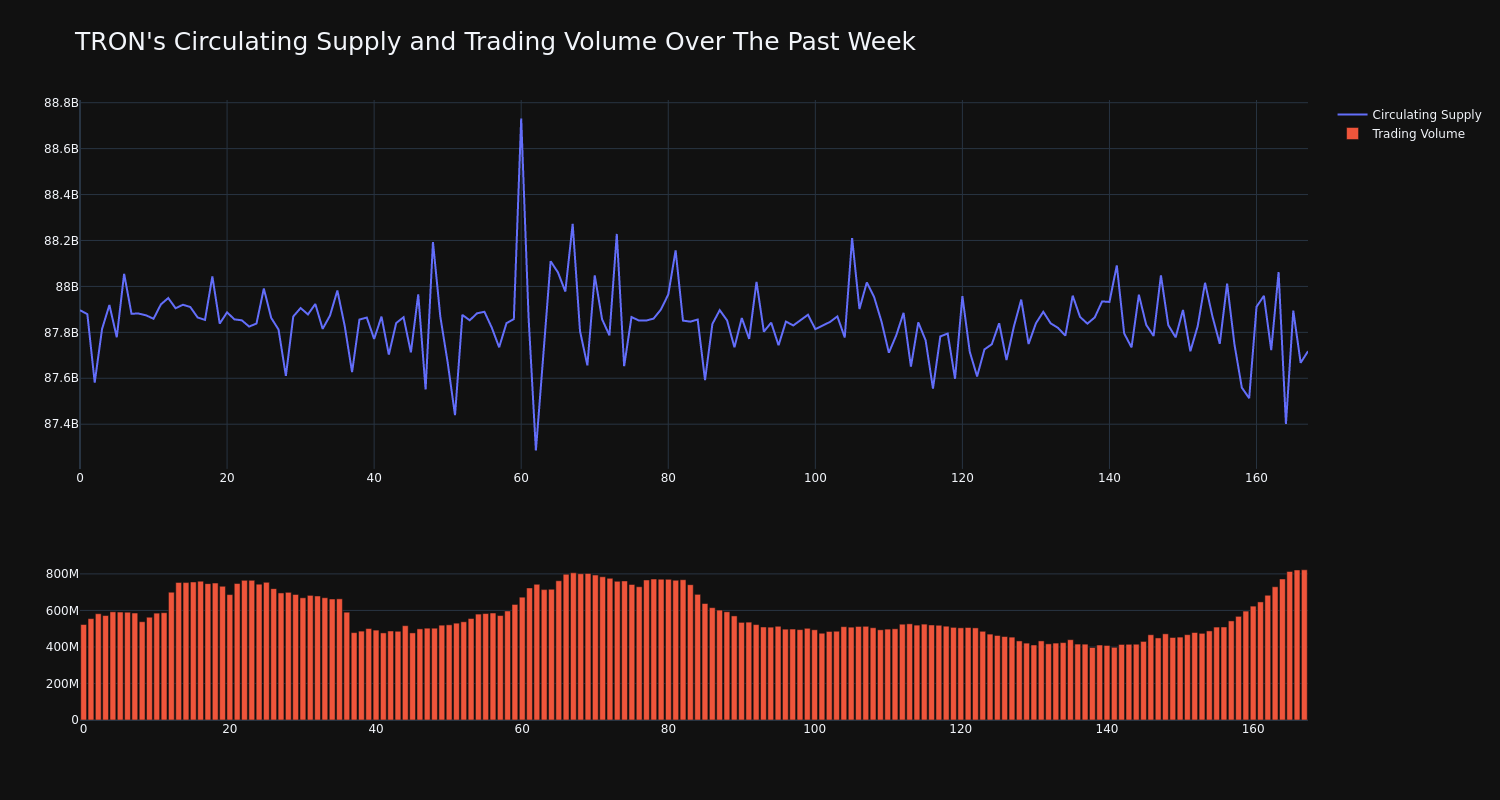Click the 87.4B y-axis label
This screenshot has height=800, width=1500.
click(x=61, y=424)
